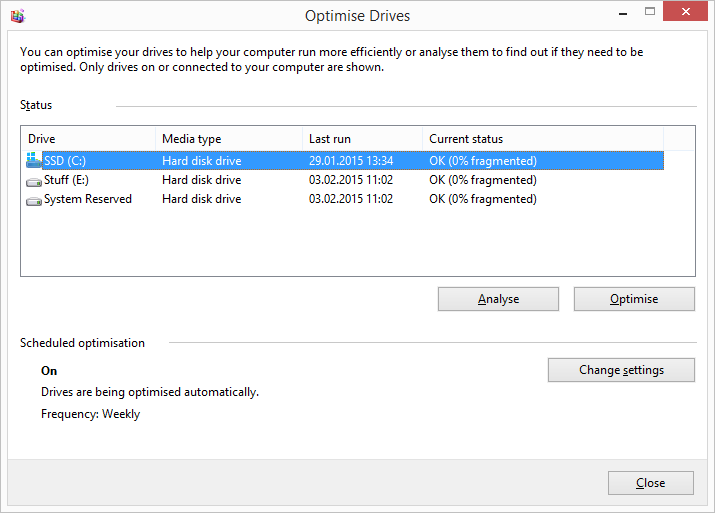This screenshot has height=513, width=715.
Task: Click the Stuff (E:) drive icon
Action: point(34,181)
